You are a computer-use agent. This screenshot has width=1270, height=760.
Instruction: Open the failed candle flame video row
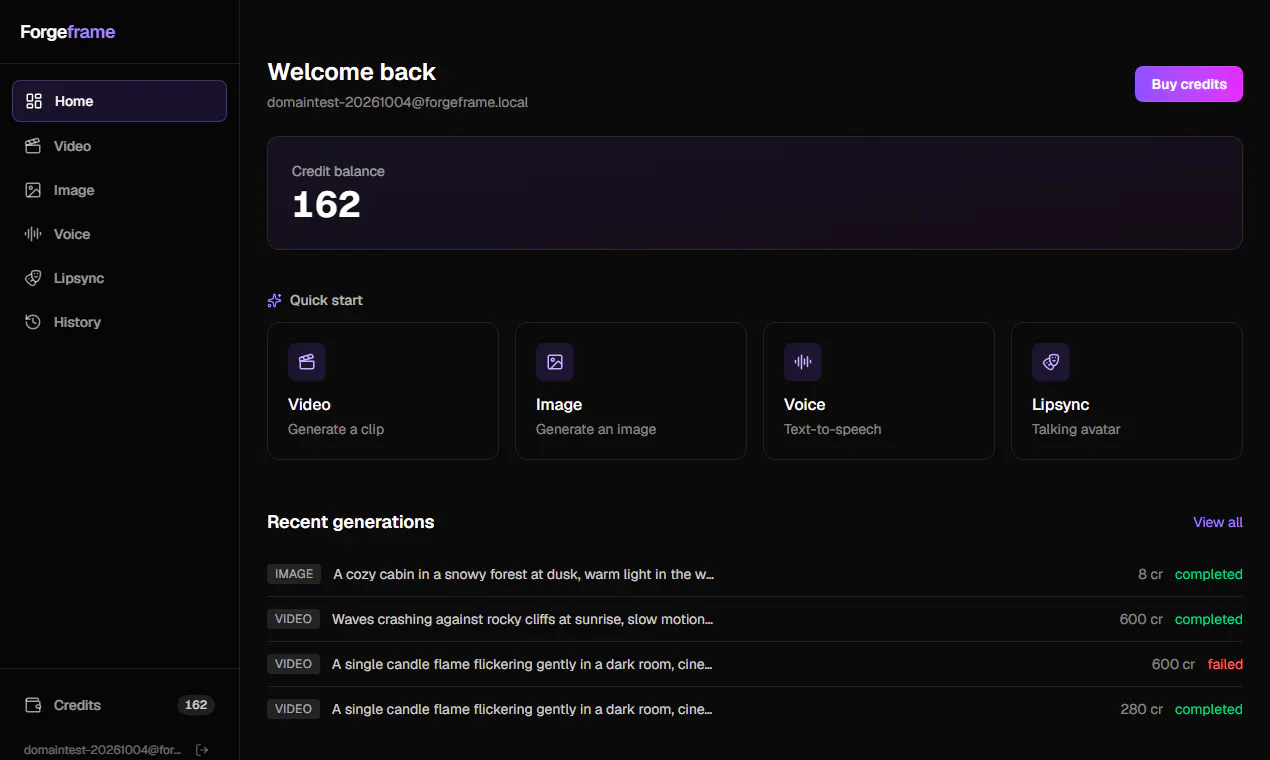click(755, 664)
